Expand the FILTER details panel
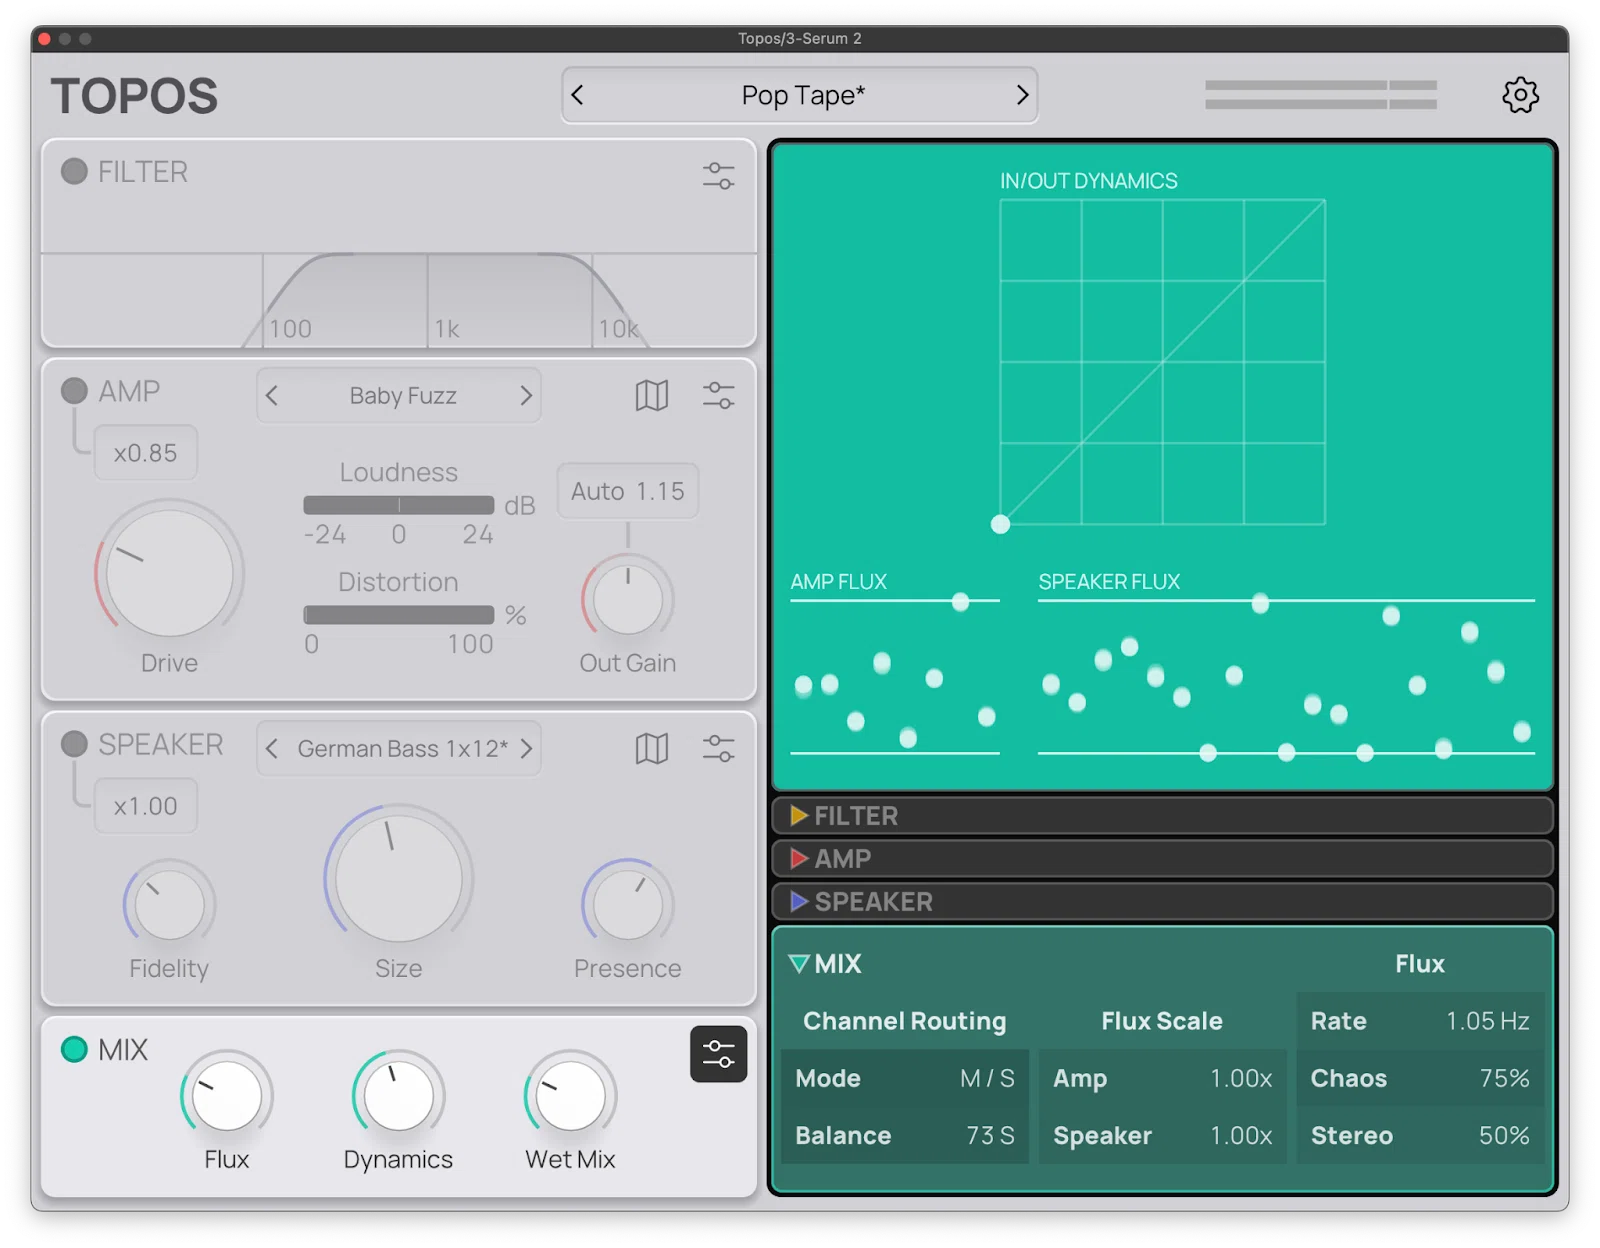Screen dimensions: 1600x1248 (x=1162, y=816)
